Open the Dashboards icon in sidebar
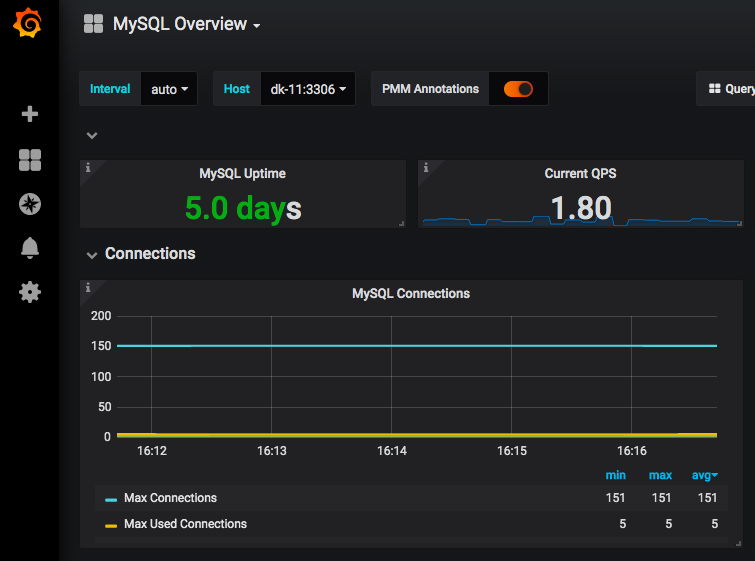The image size is (755, 561). pos(30,160)
